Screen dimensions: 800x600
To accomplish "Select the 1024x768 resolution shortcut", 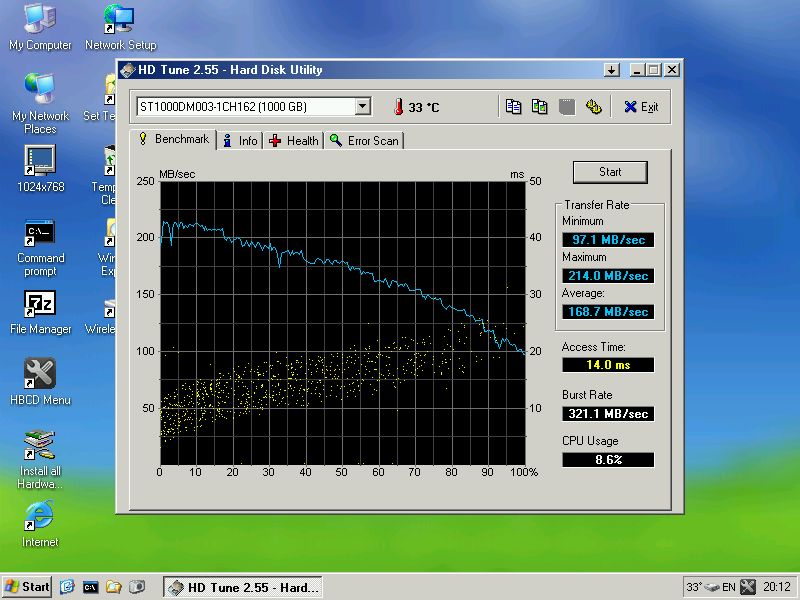I will click(x=40, y=169).
